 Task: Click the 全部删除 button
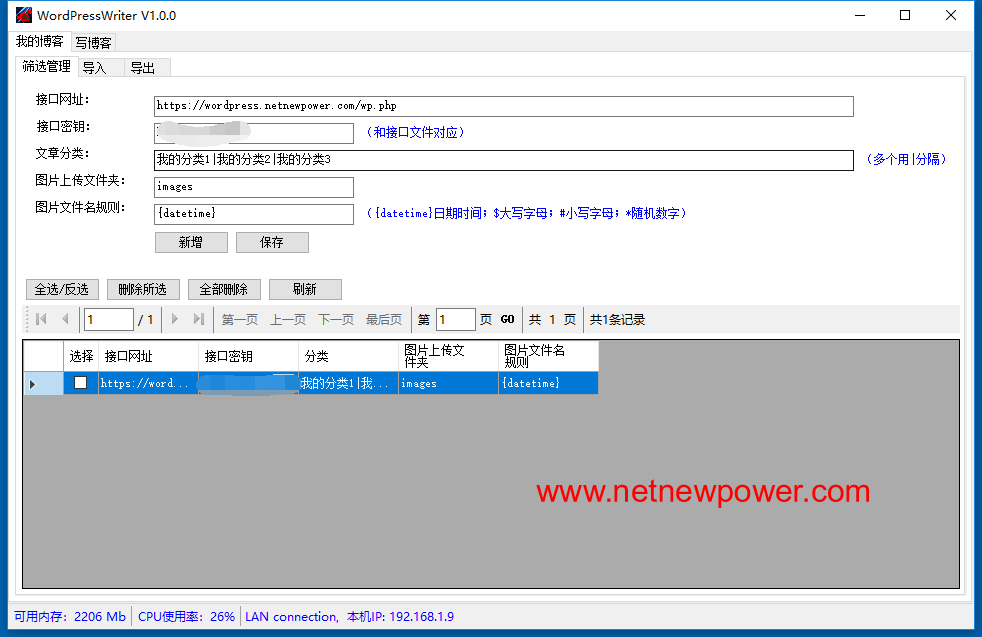tap(224, 289)
